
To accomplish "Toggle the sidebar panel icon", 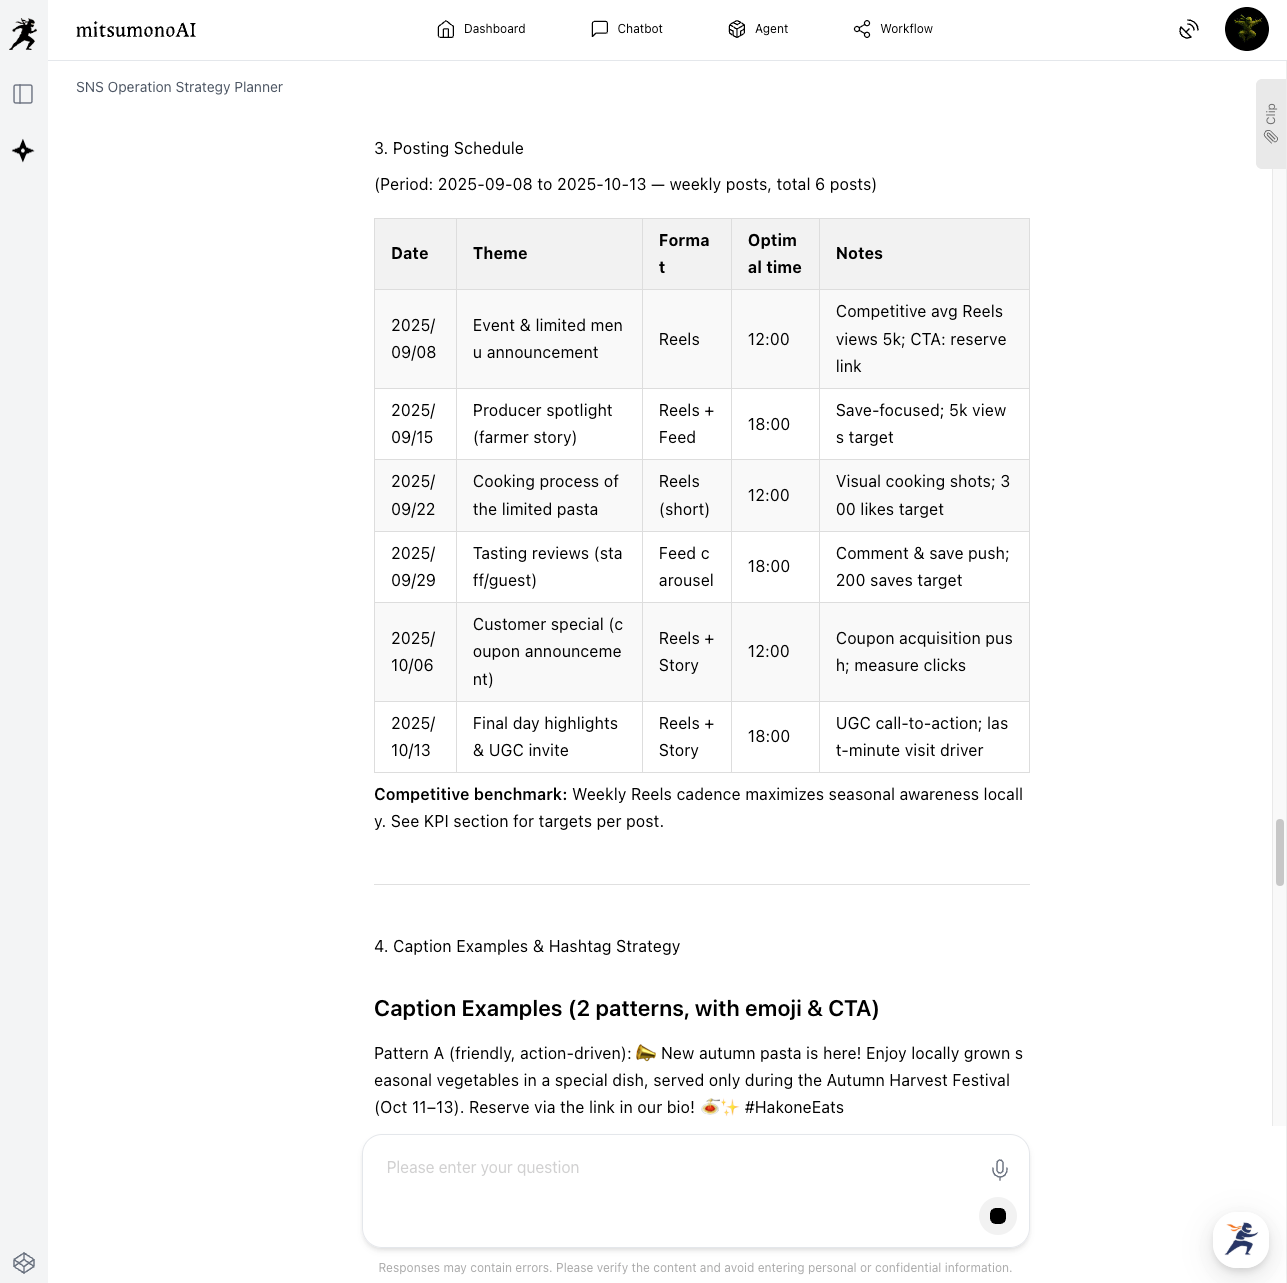I will coord(23,94).
